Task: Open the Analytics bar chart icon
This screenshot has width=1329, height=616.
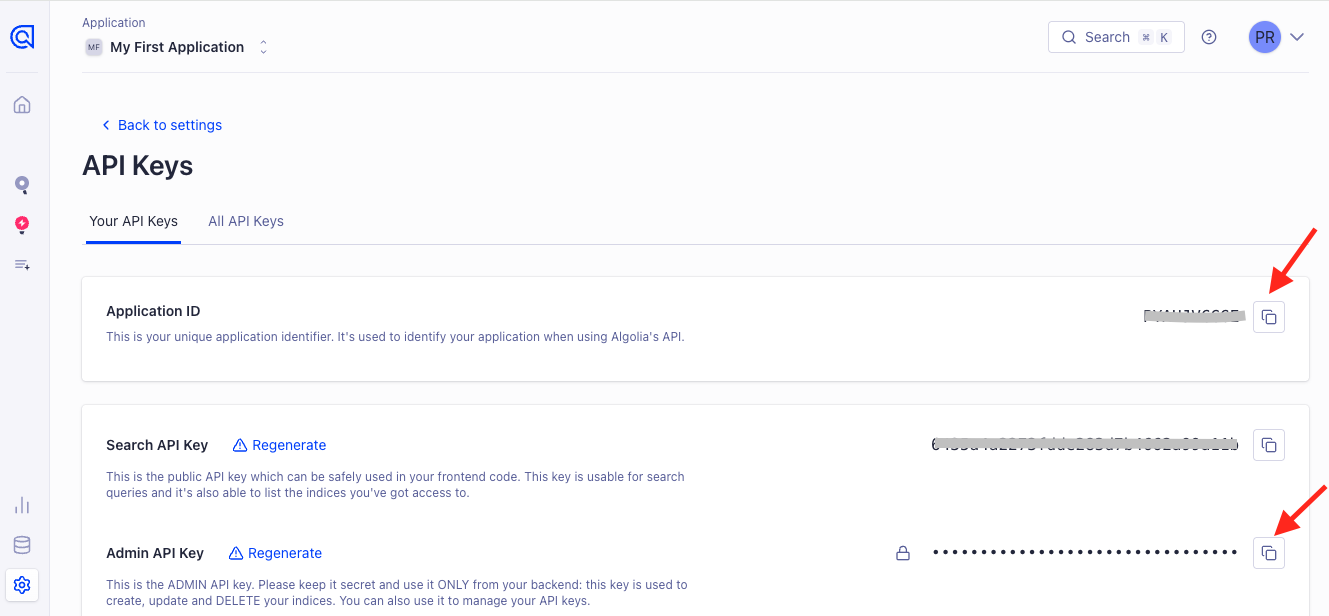Action: pos(22,505)
